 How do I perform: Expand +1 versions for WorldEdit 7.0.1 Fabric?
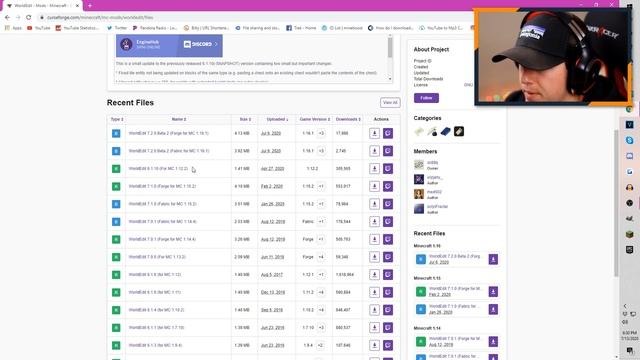point(321,222)
